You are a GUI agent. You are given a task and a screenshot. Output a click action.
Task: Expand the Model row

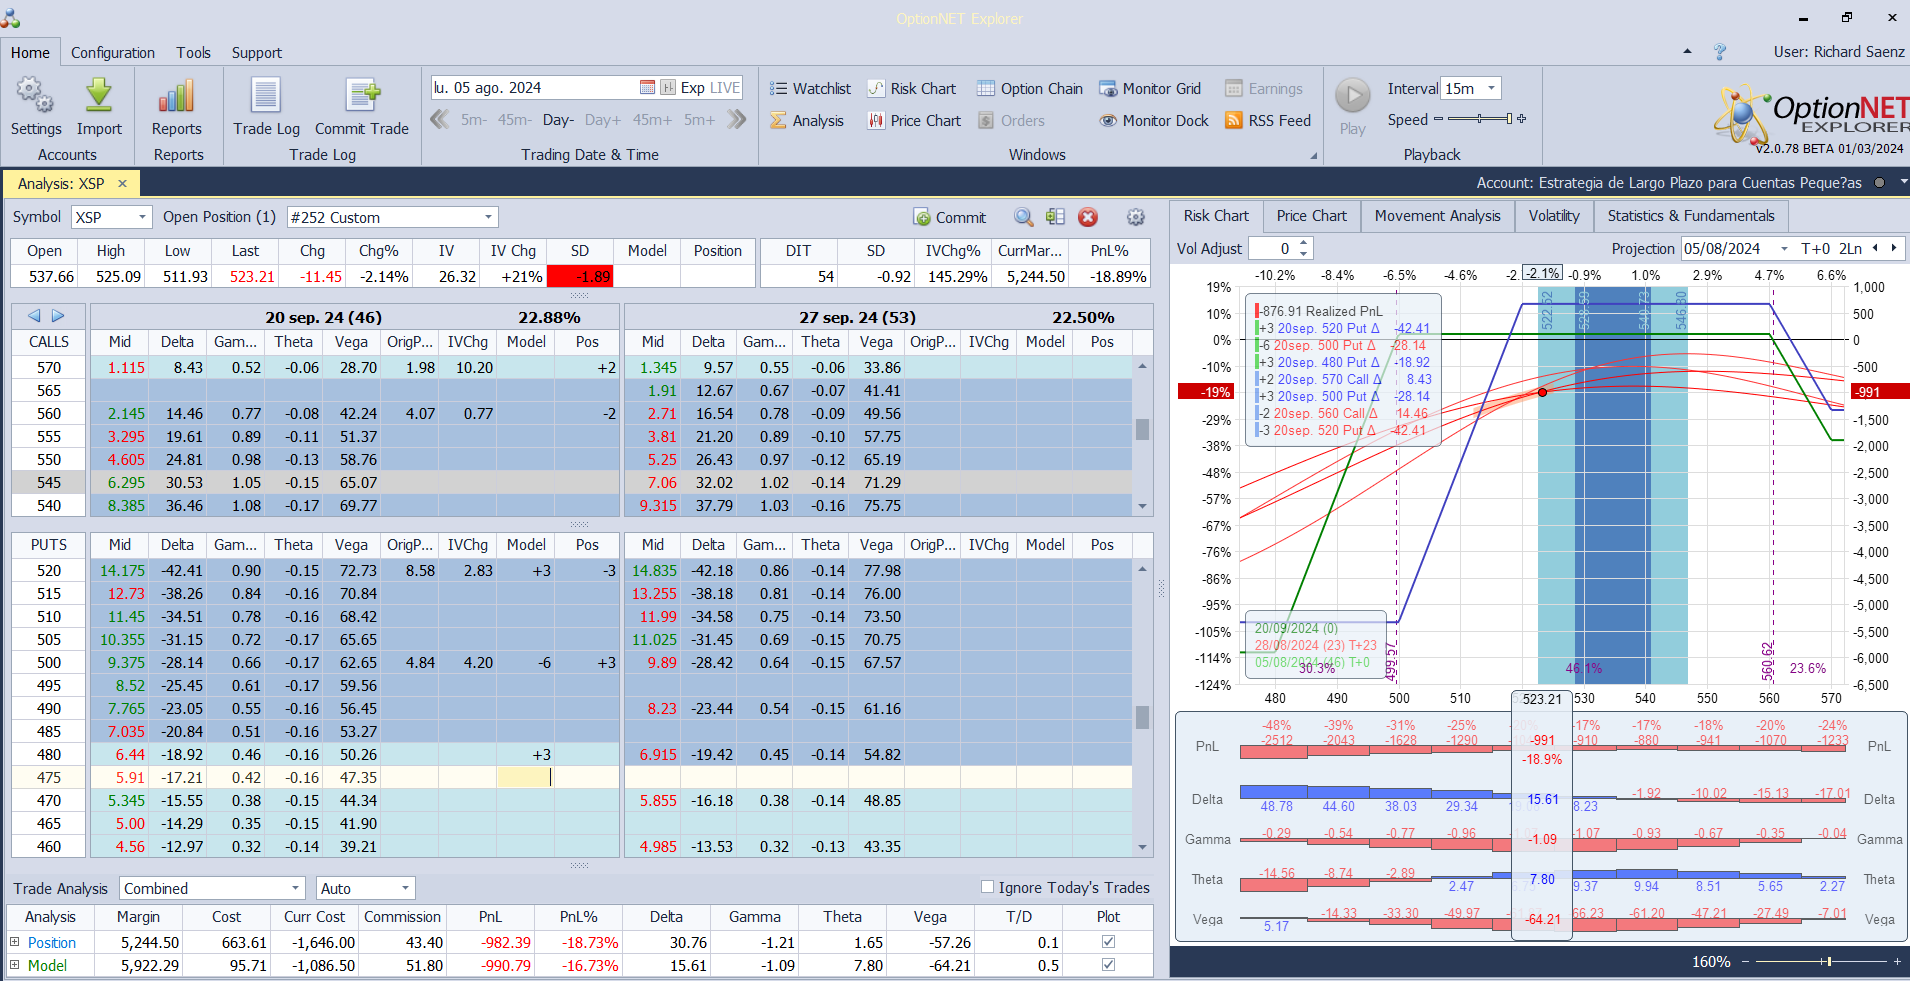pyautogui.click(x=15, y=965)
